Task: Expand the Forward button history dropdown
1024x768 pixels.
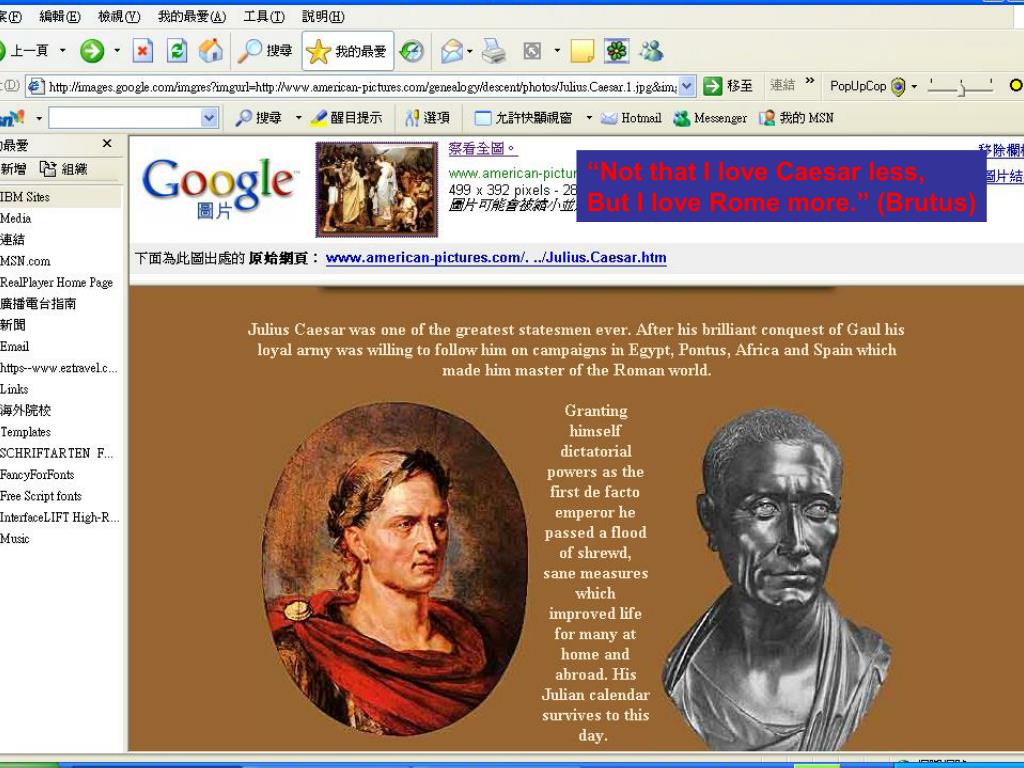Action: (x=117, y=50)
